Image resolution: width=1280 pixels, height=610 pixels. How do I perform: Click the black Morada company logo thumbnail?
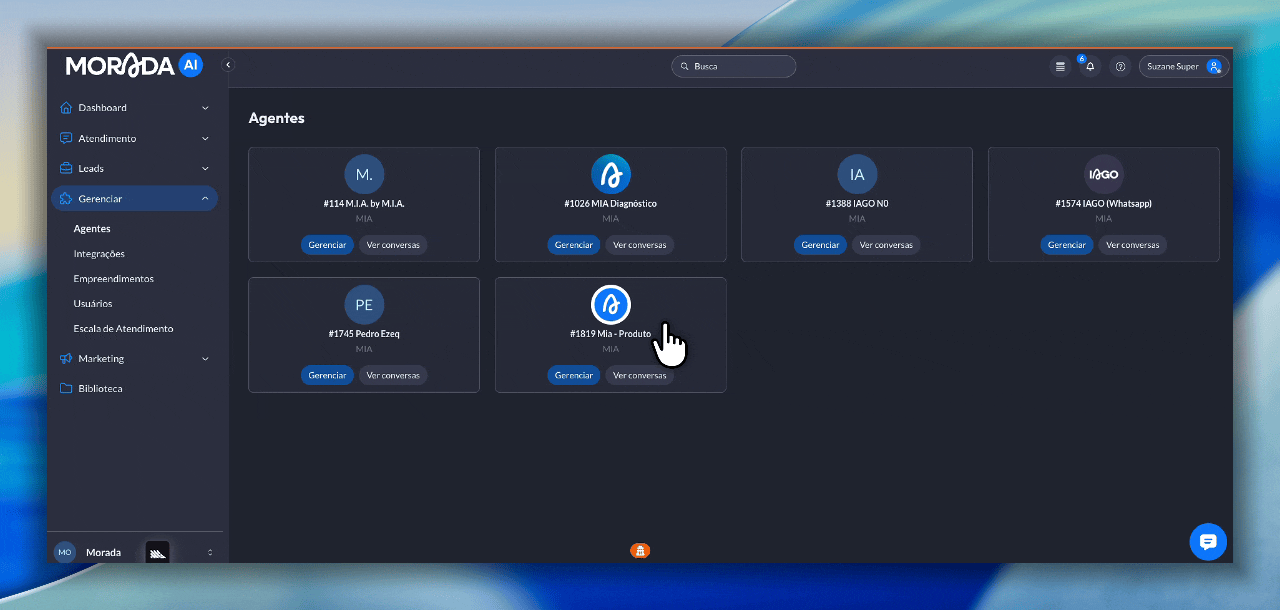[x=158, y=552]
